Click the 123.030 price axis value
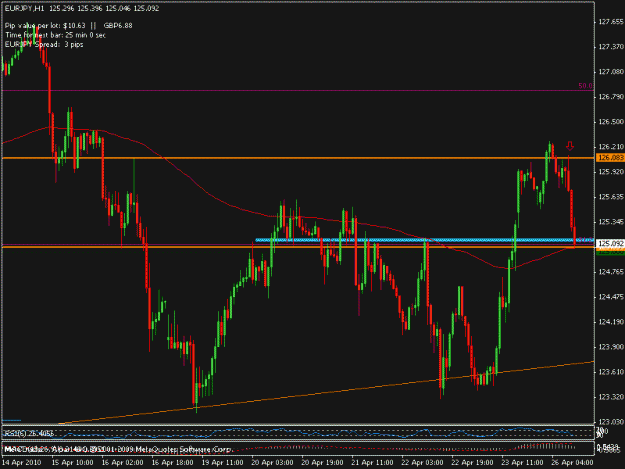 [x=611, y=422]
